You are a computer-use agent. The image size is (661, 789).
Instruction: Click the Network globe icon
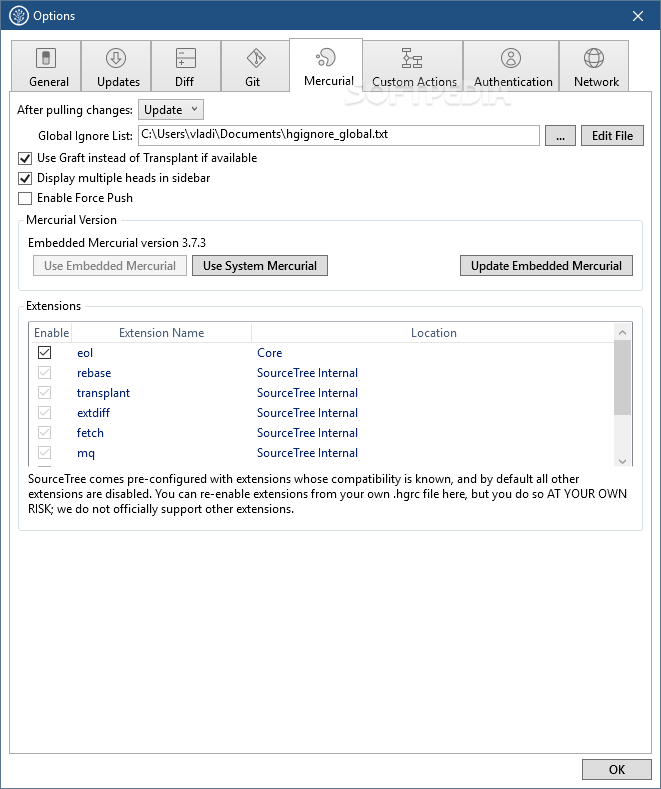click(594, 58)
